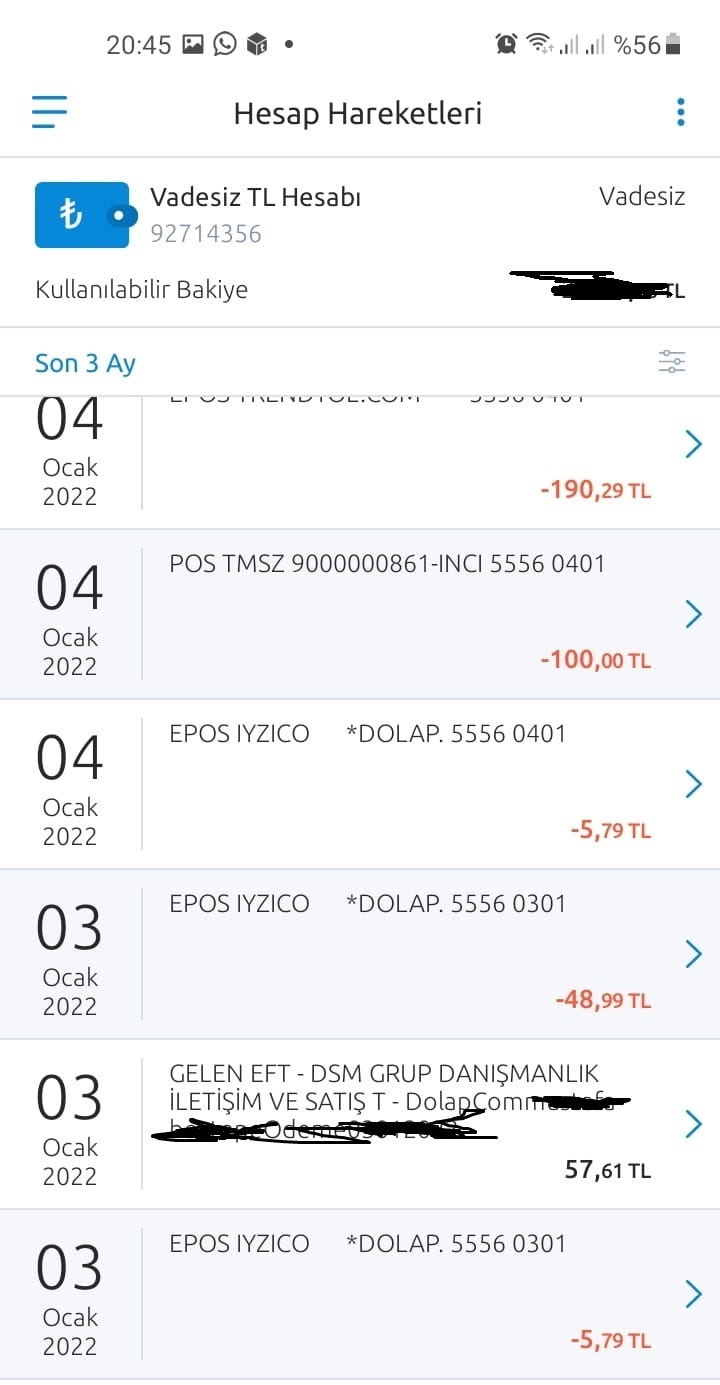
Task: Tap the Kullanılabilir Bakiye label
Action: click(141, 290)
